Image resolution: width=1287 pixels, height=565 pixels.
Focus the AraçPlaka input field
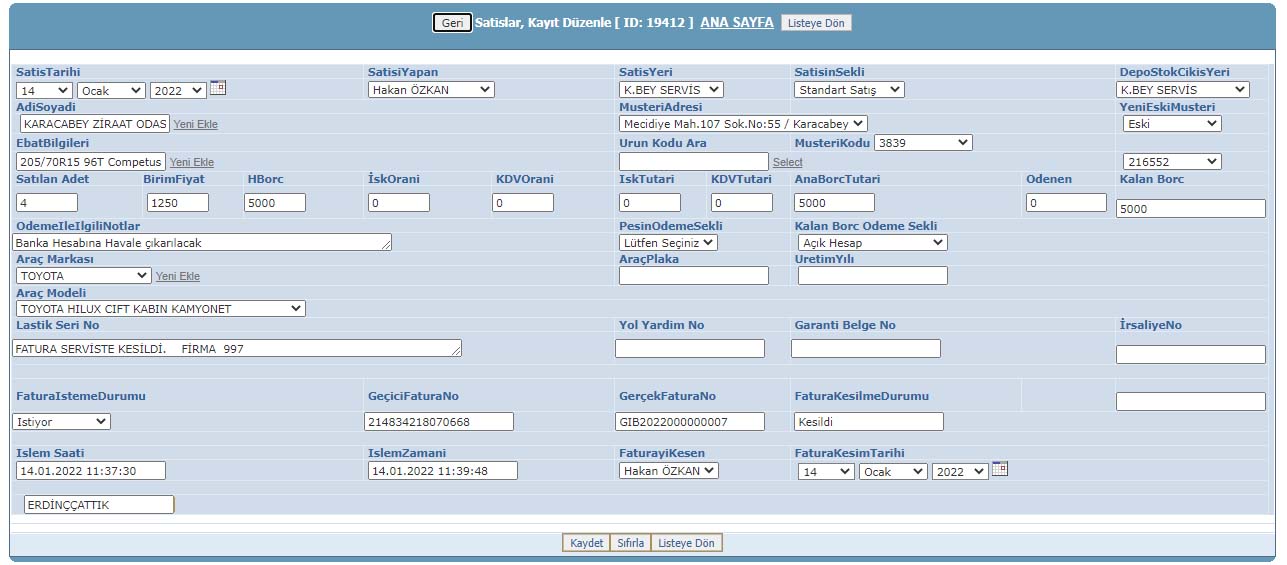pos(693,276)
